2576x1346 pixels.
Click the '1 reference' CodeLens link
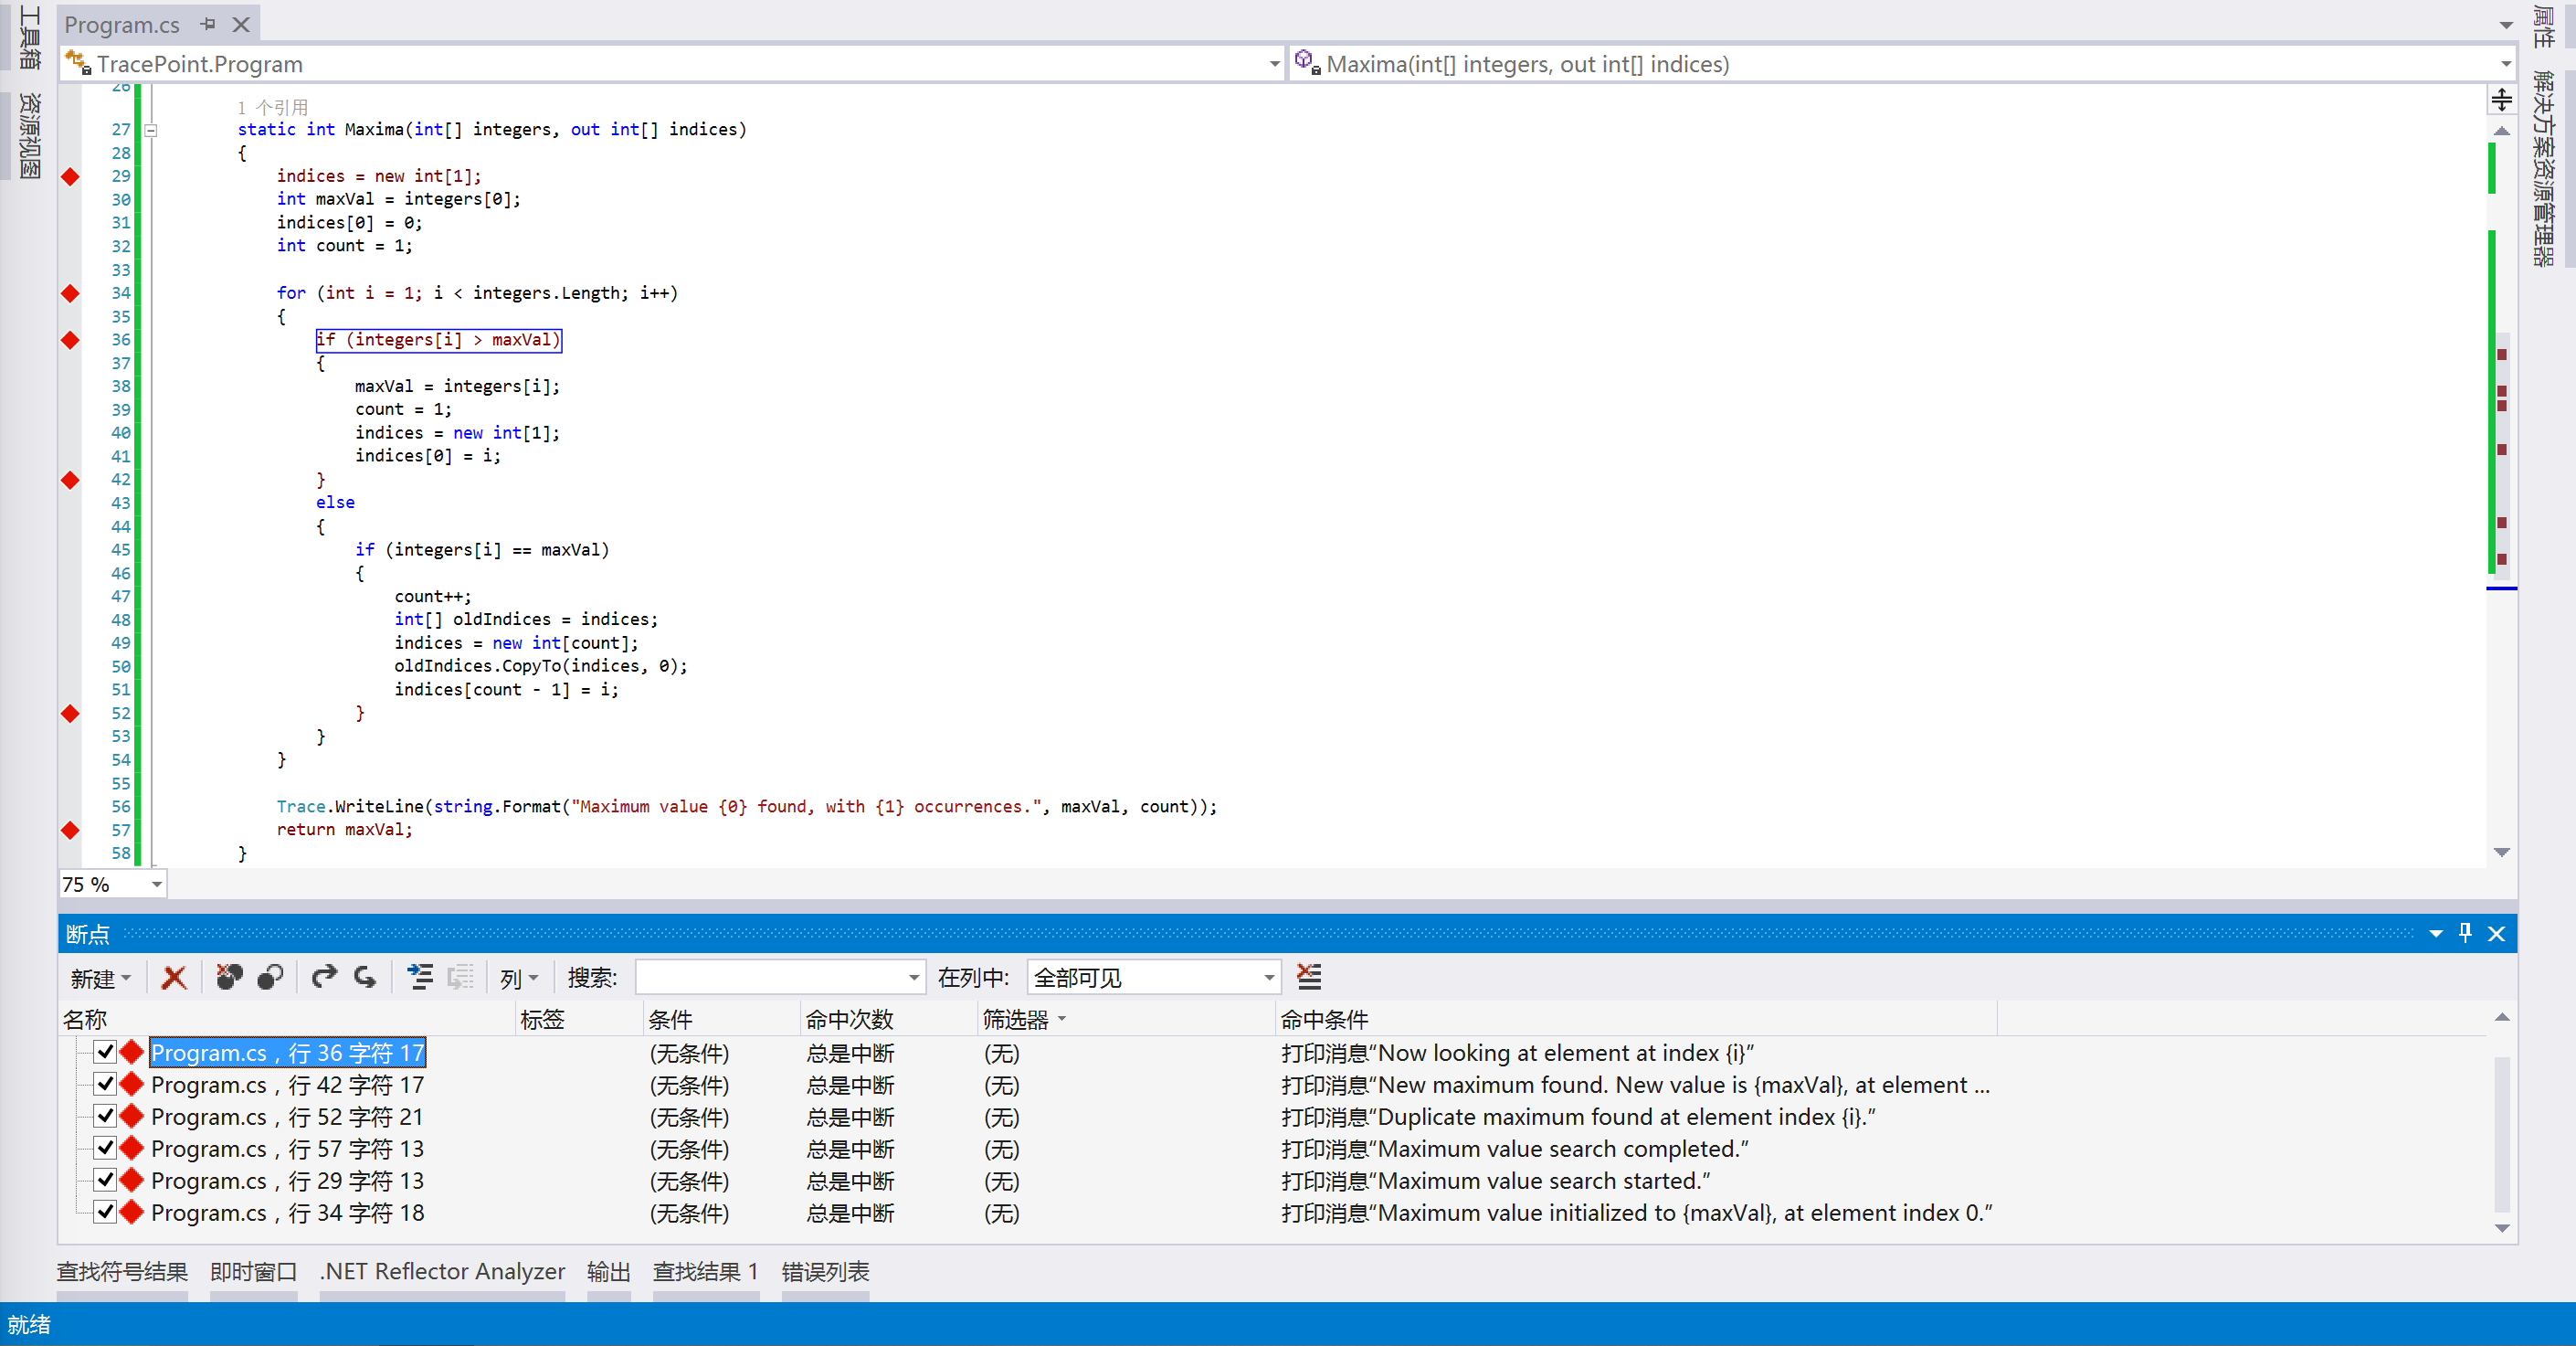coord(273,107)
